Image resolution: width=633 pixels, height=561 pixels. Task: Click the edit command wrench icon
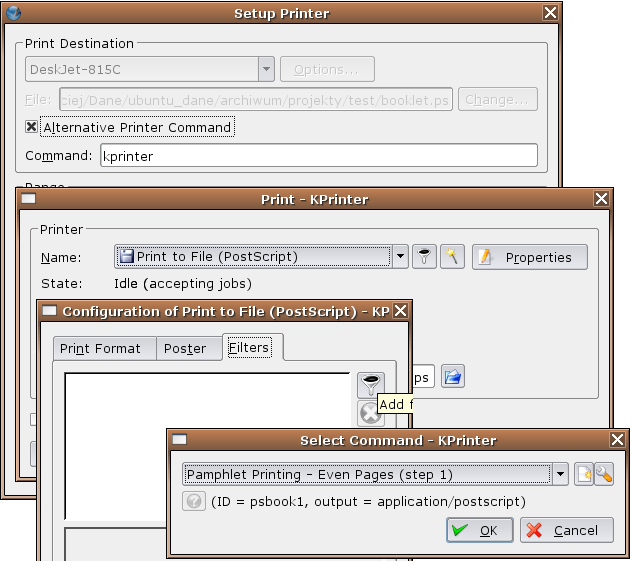click(604, 474)
